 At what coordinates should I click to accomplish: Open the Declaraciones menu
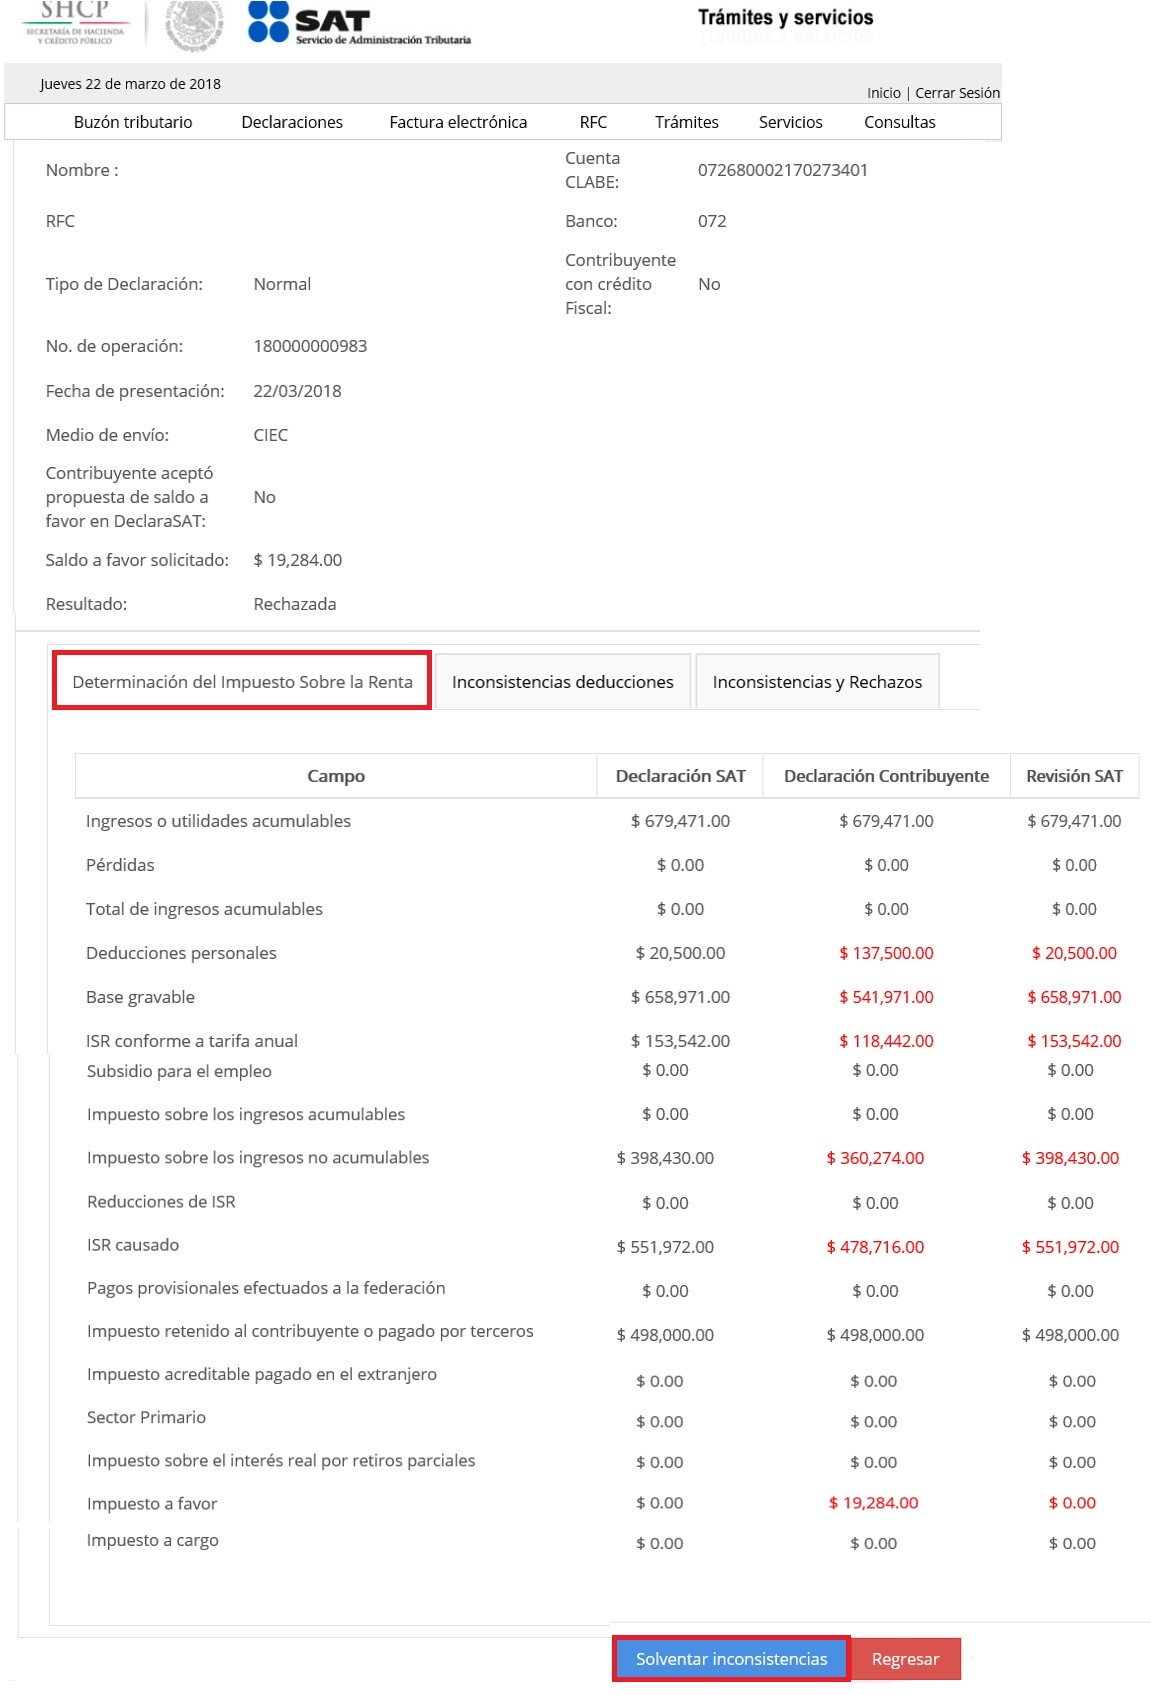click(x=292, y=122)
